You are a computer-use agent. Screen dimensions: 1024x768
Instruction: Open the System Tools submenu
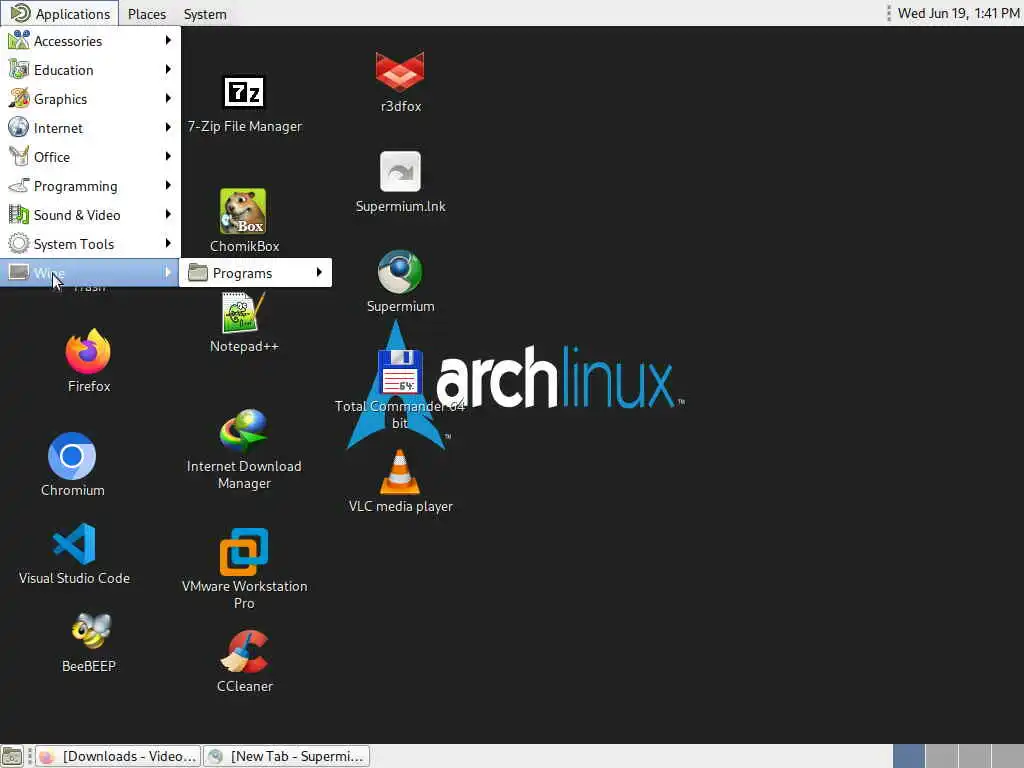click(90, 244)
